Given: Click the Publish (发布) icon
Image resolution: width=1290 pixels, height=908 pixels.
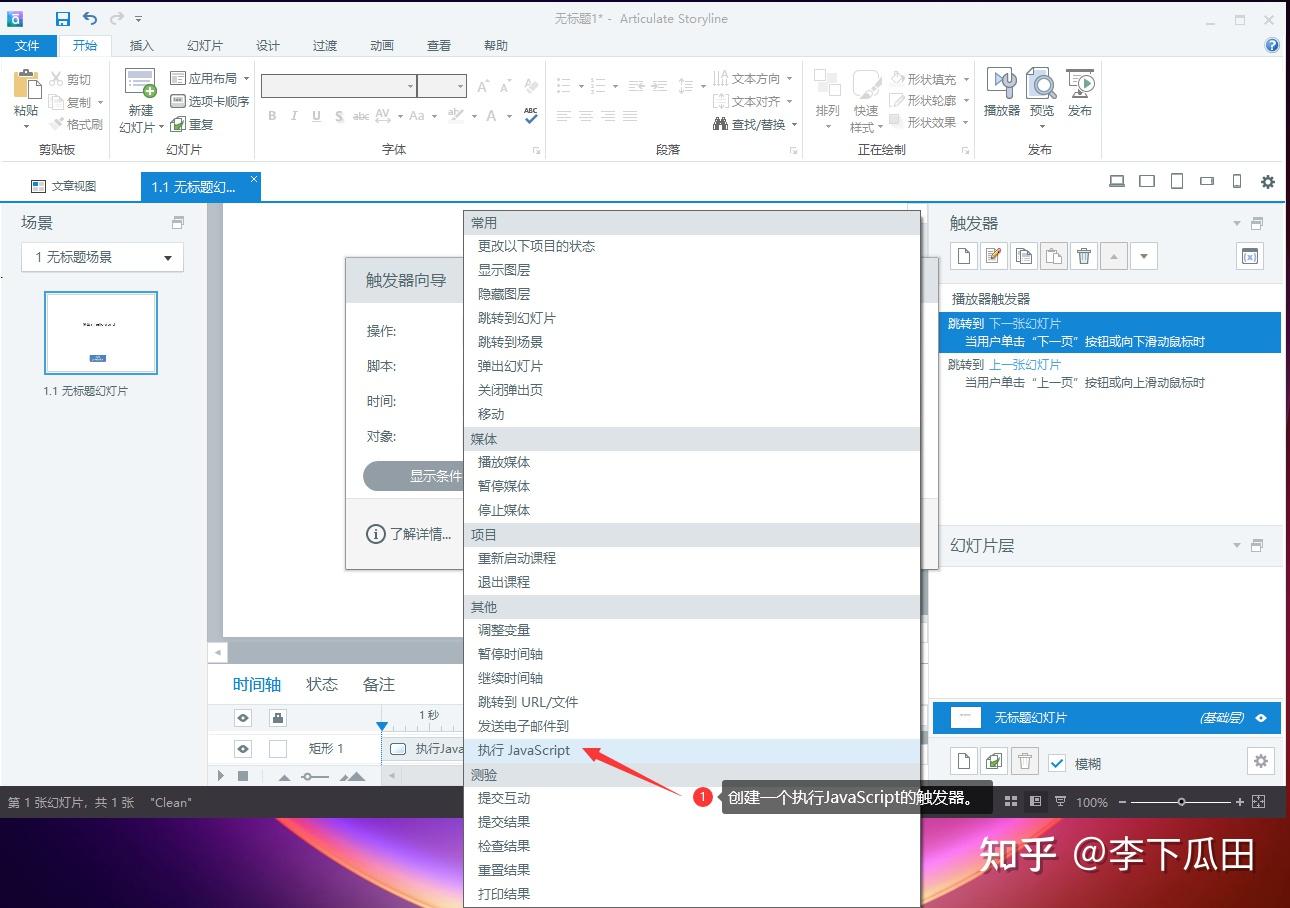Looking at the screenshot, I should (1080, 92).
